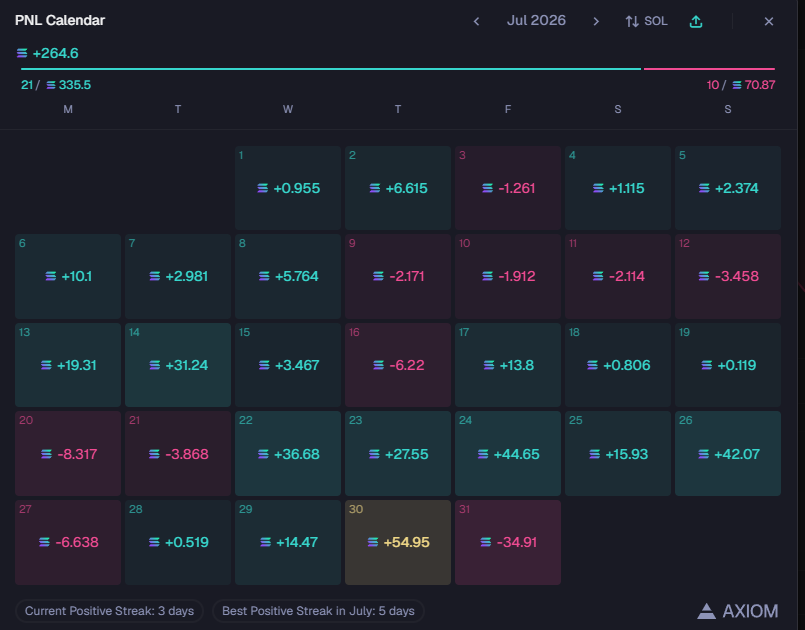Select day 31 loss -34.91
805x630 pixels.
[x=508, y=542]
